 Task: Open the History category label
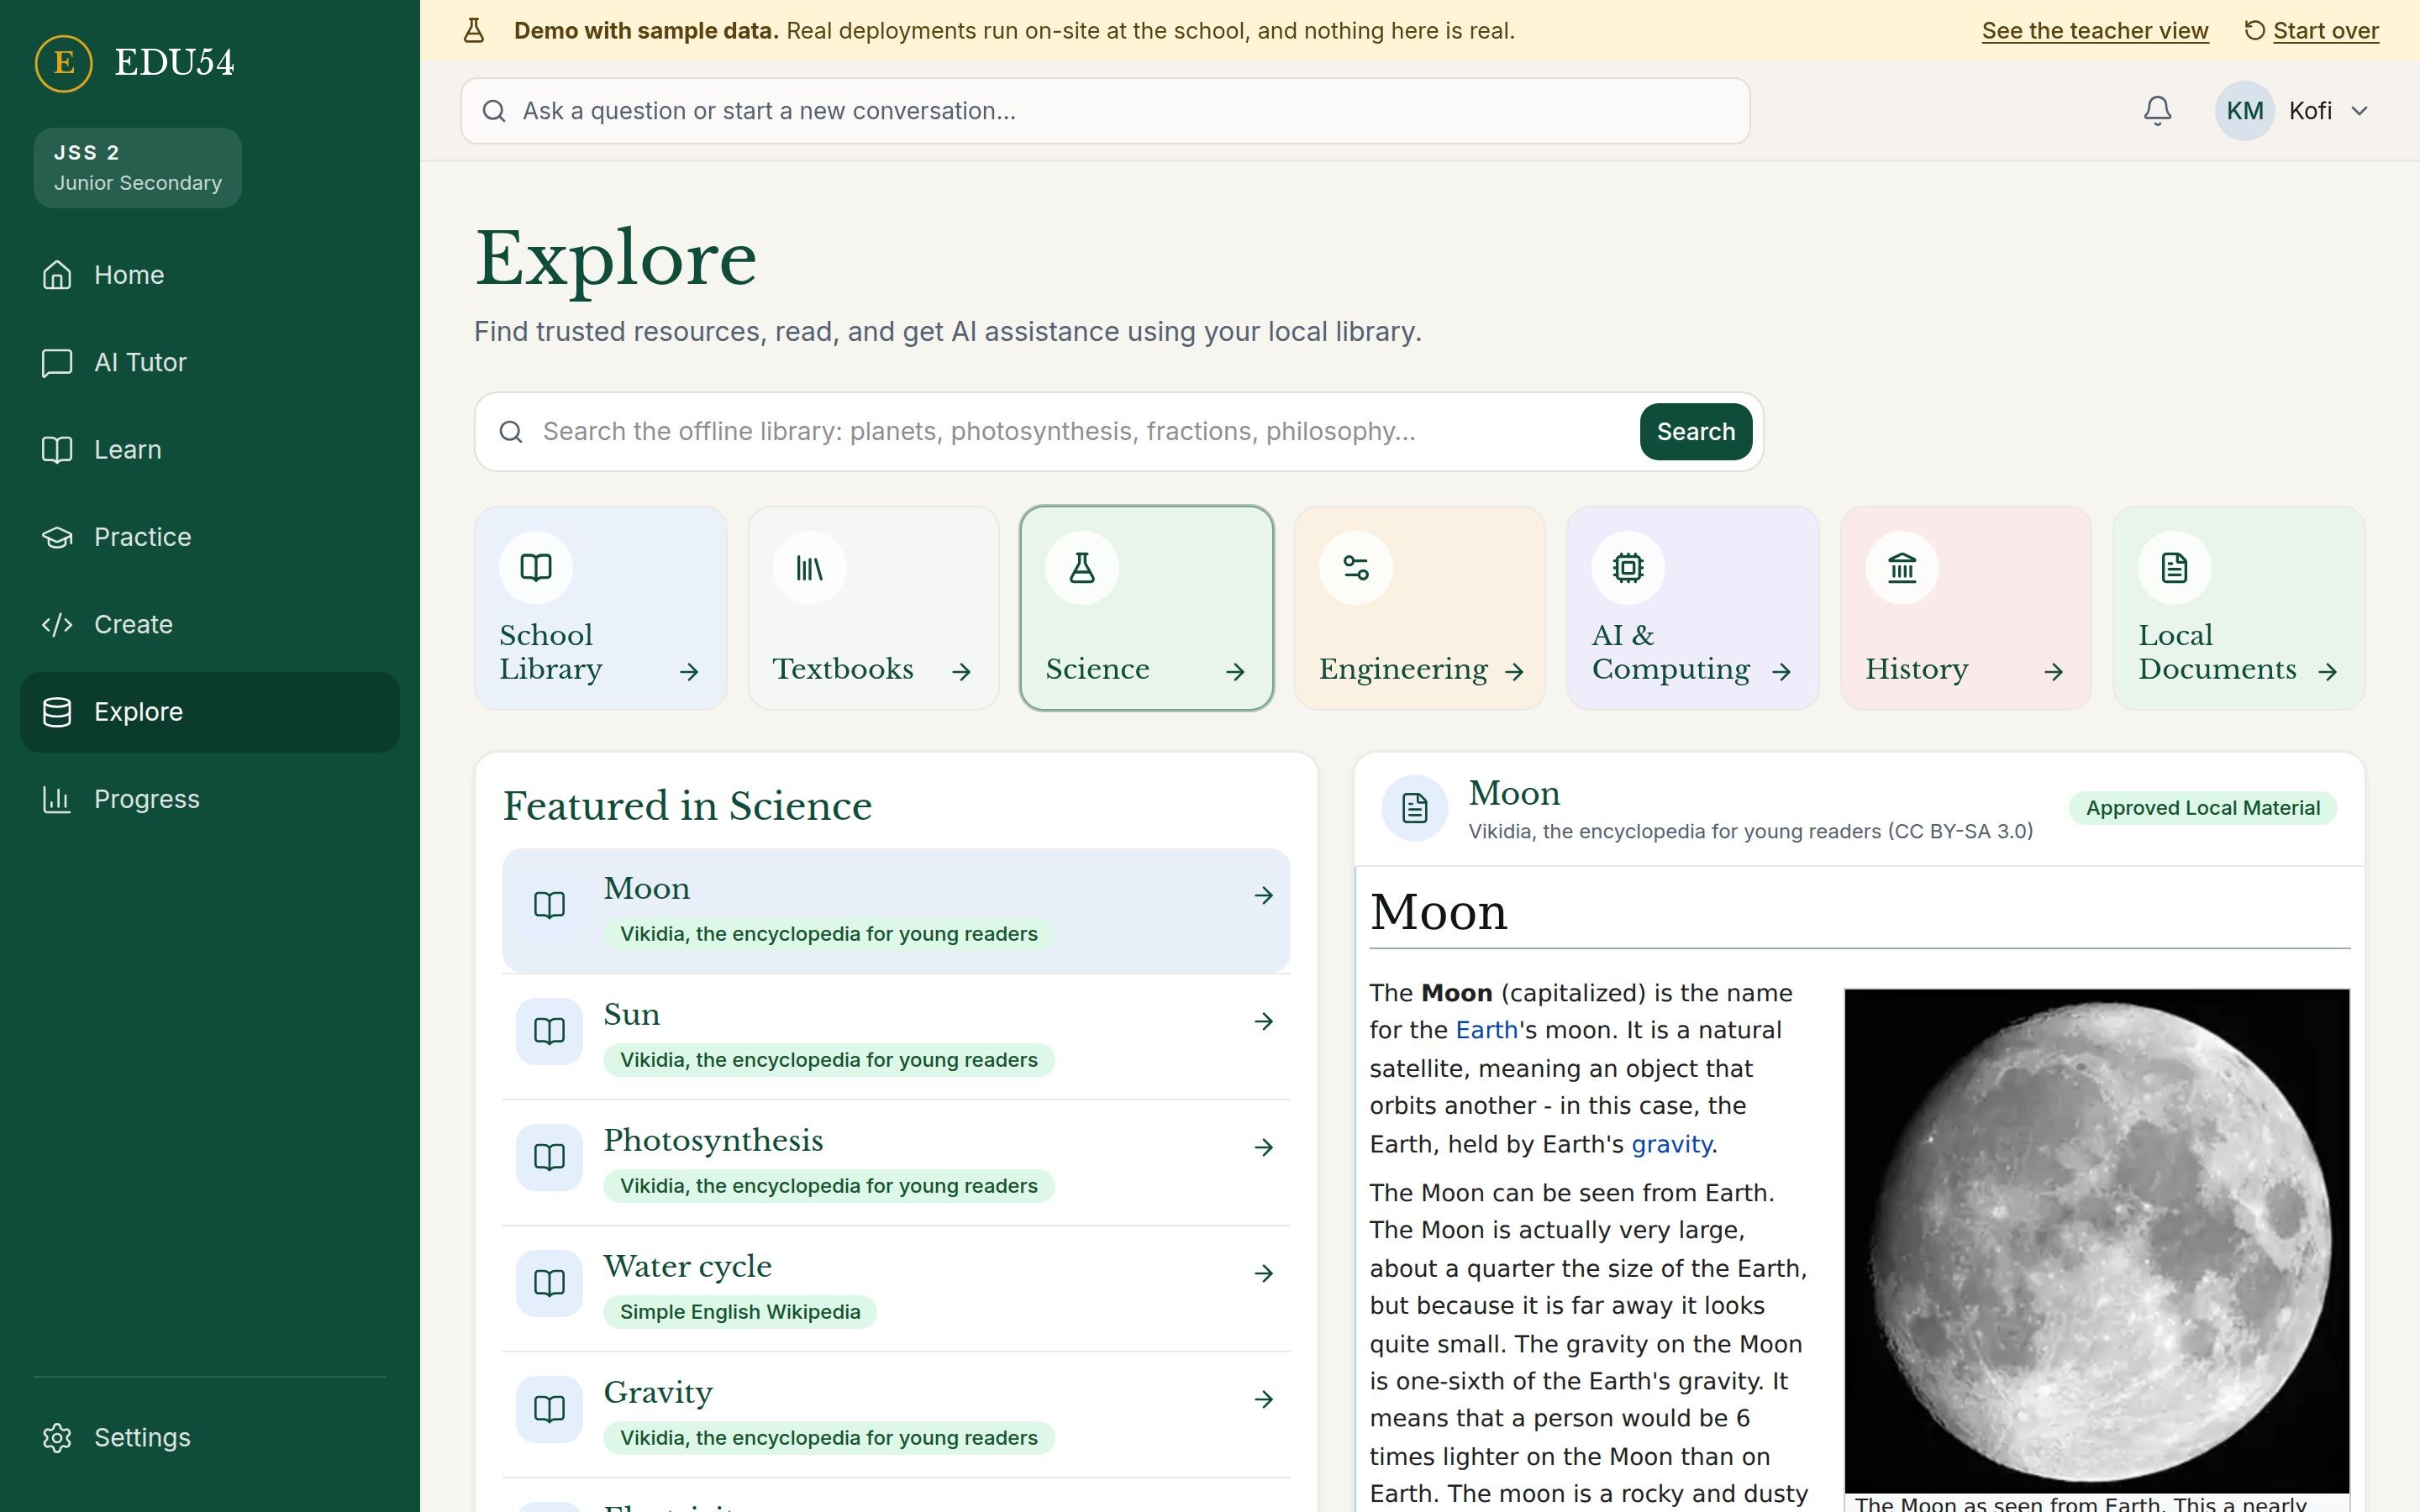coord(1916,669)
